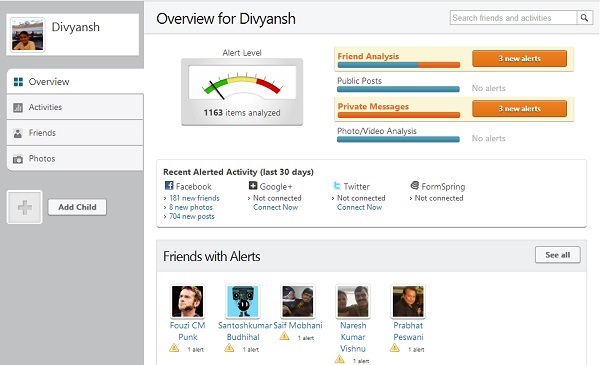View Private Messages 3 new alerts
600x365 pixels.
[519, 109]
